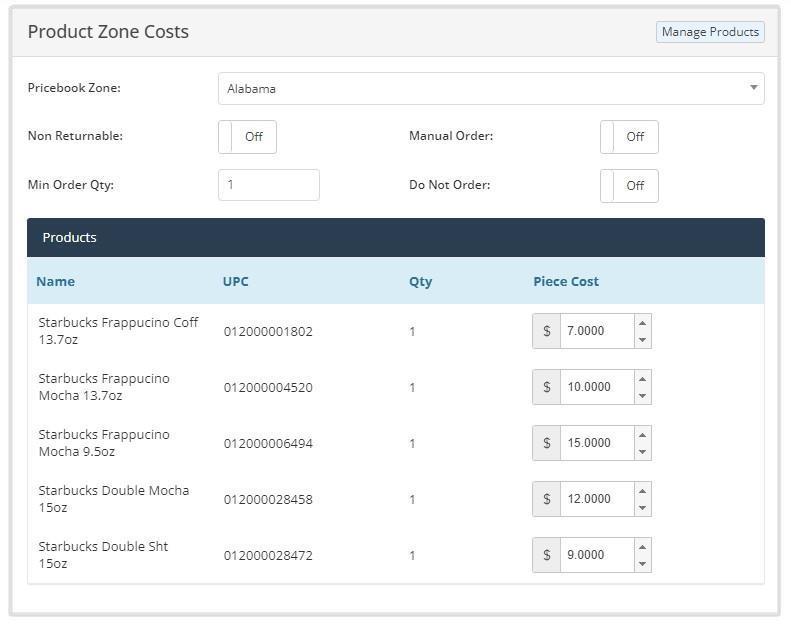Click the Non Returnable label
This screenshot has height=627, width=791.
(x=75, y=136)
